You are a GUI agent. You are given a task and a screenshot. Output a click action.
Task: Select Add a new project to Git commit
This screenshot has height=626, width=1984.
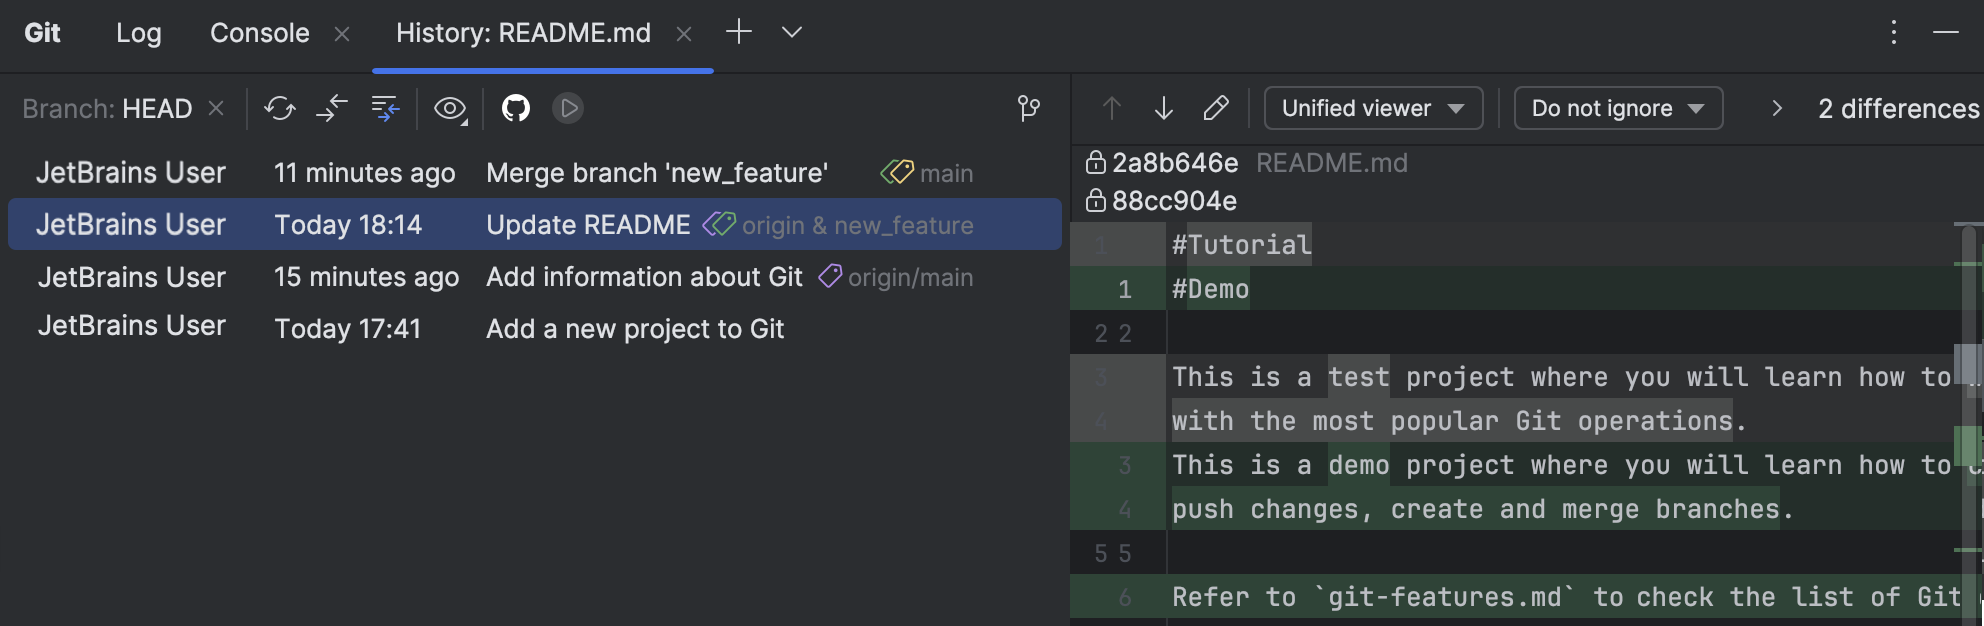[535, 329]
